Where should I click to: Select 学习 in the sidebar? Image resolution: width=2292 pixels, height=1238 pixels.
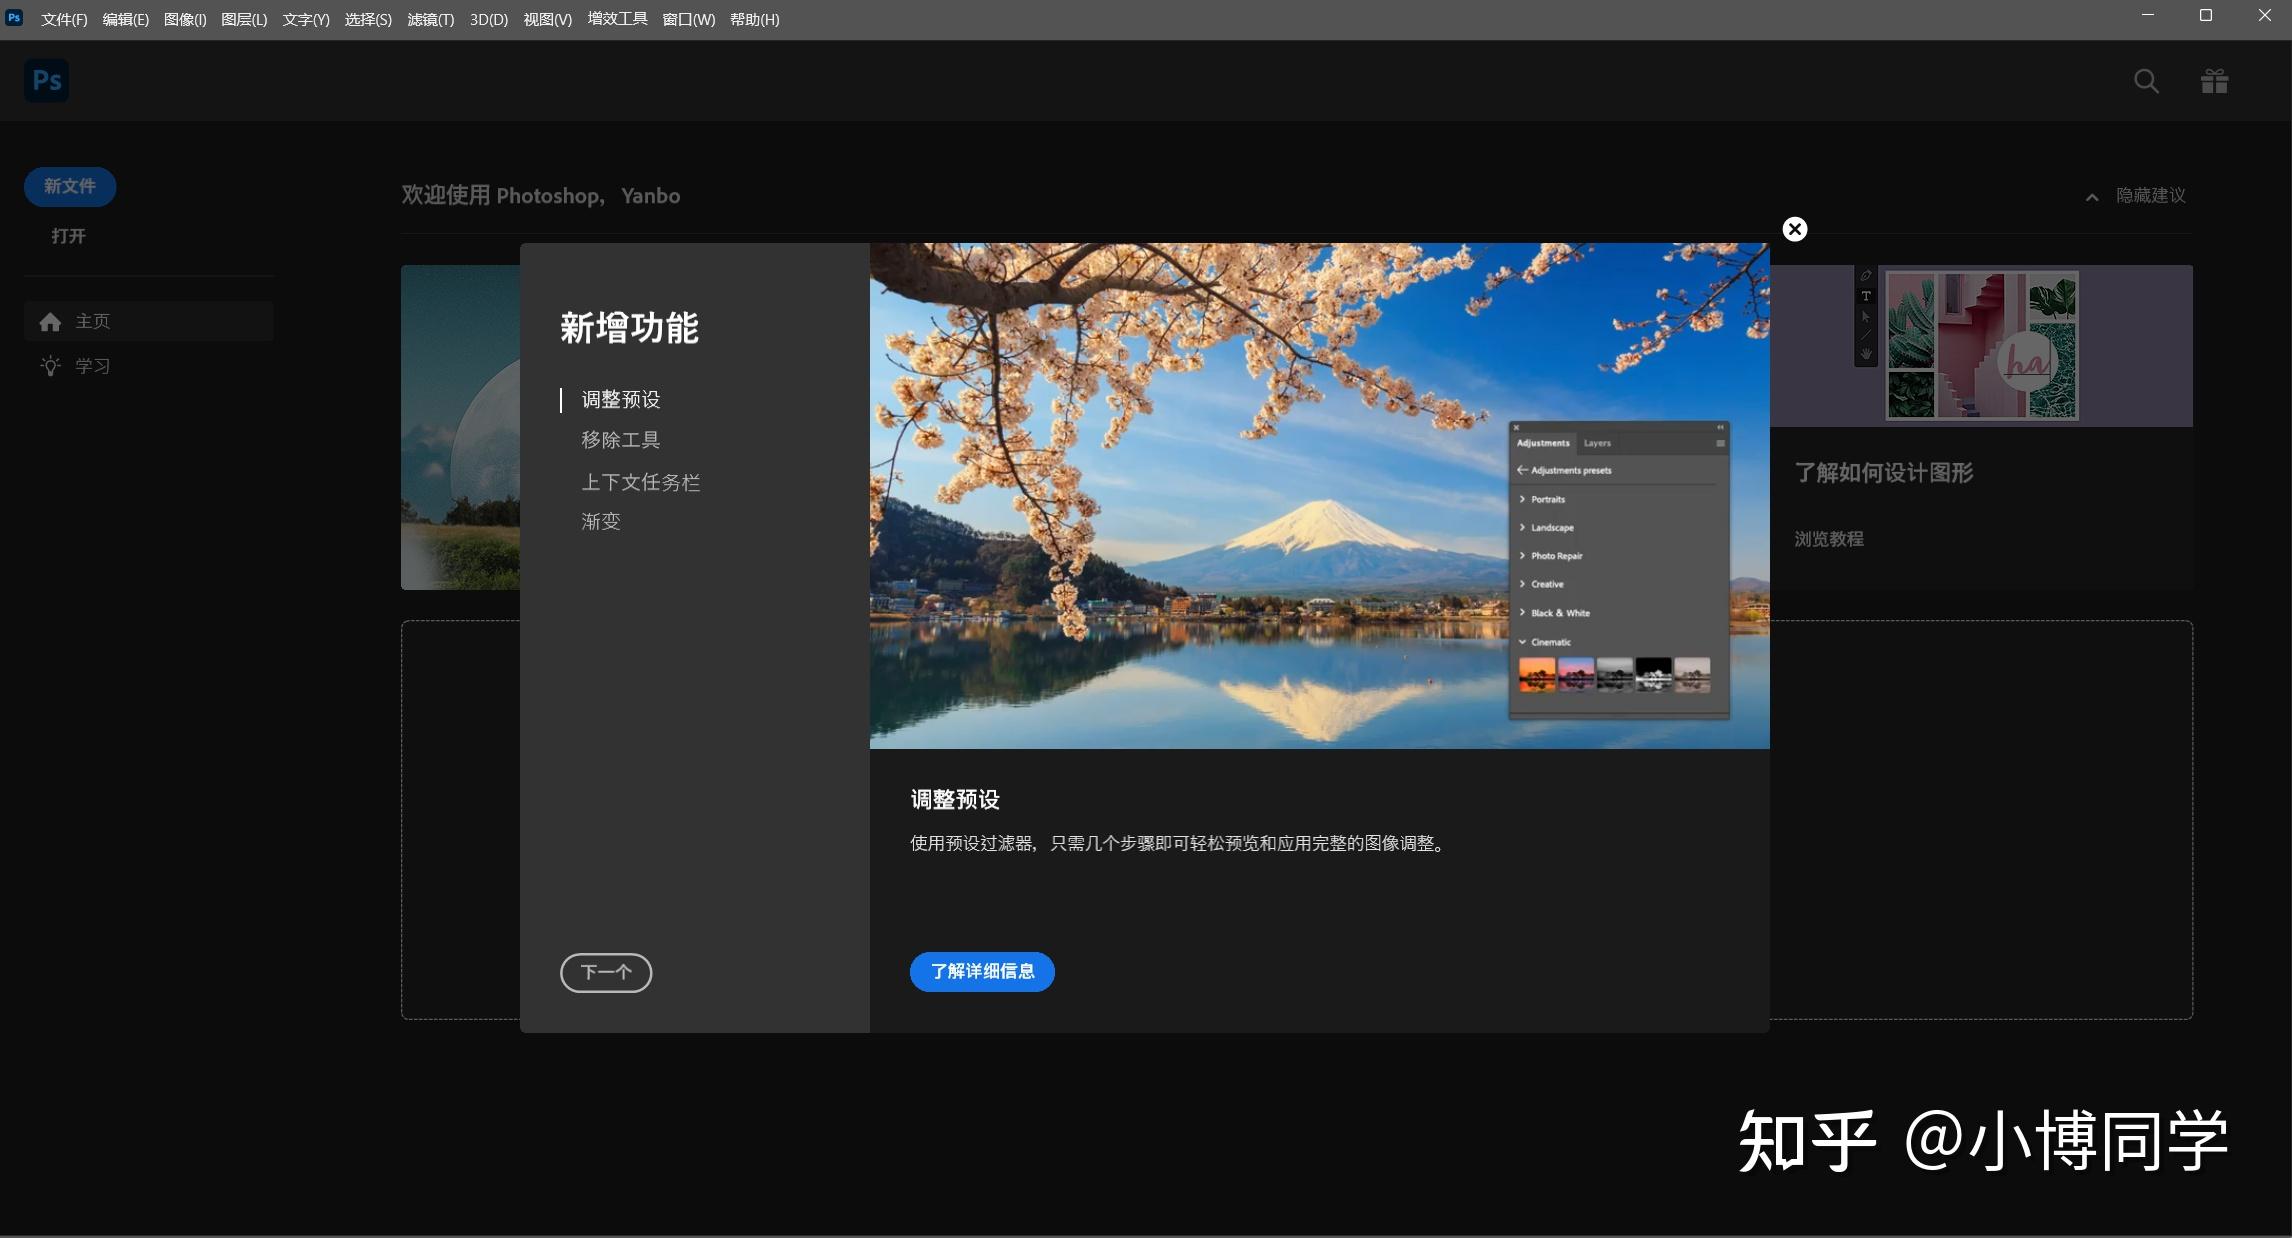149,366
